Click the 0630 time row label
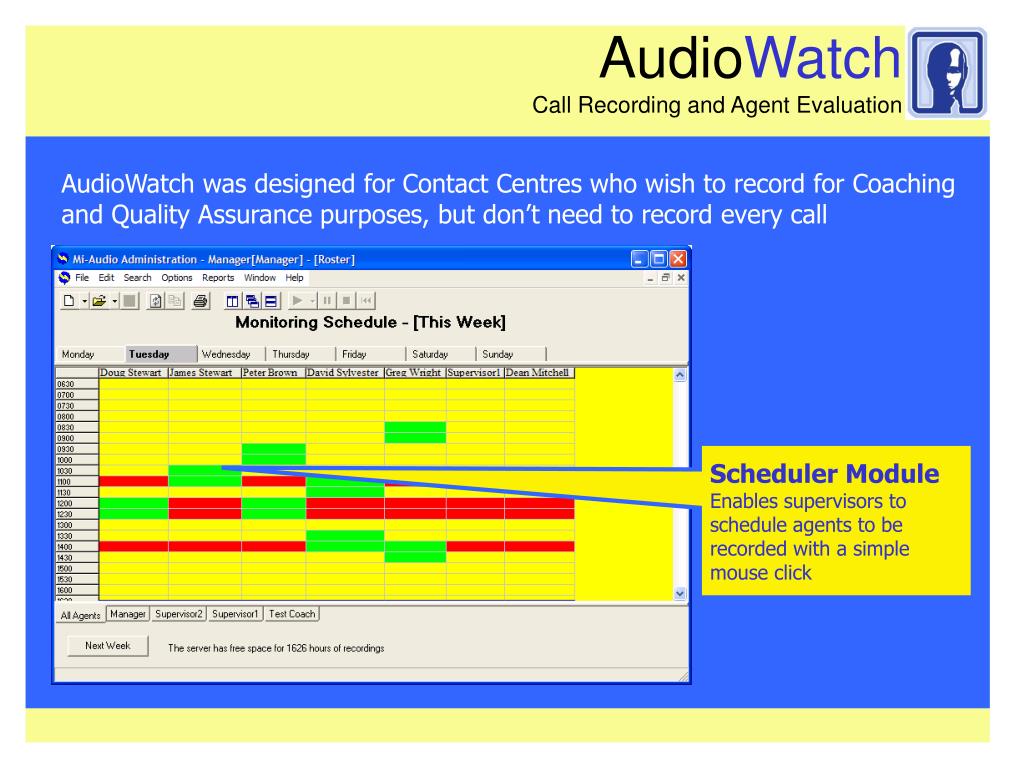The height and width of the screenshot is (768, 1024). [77, 384]
